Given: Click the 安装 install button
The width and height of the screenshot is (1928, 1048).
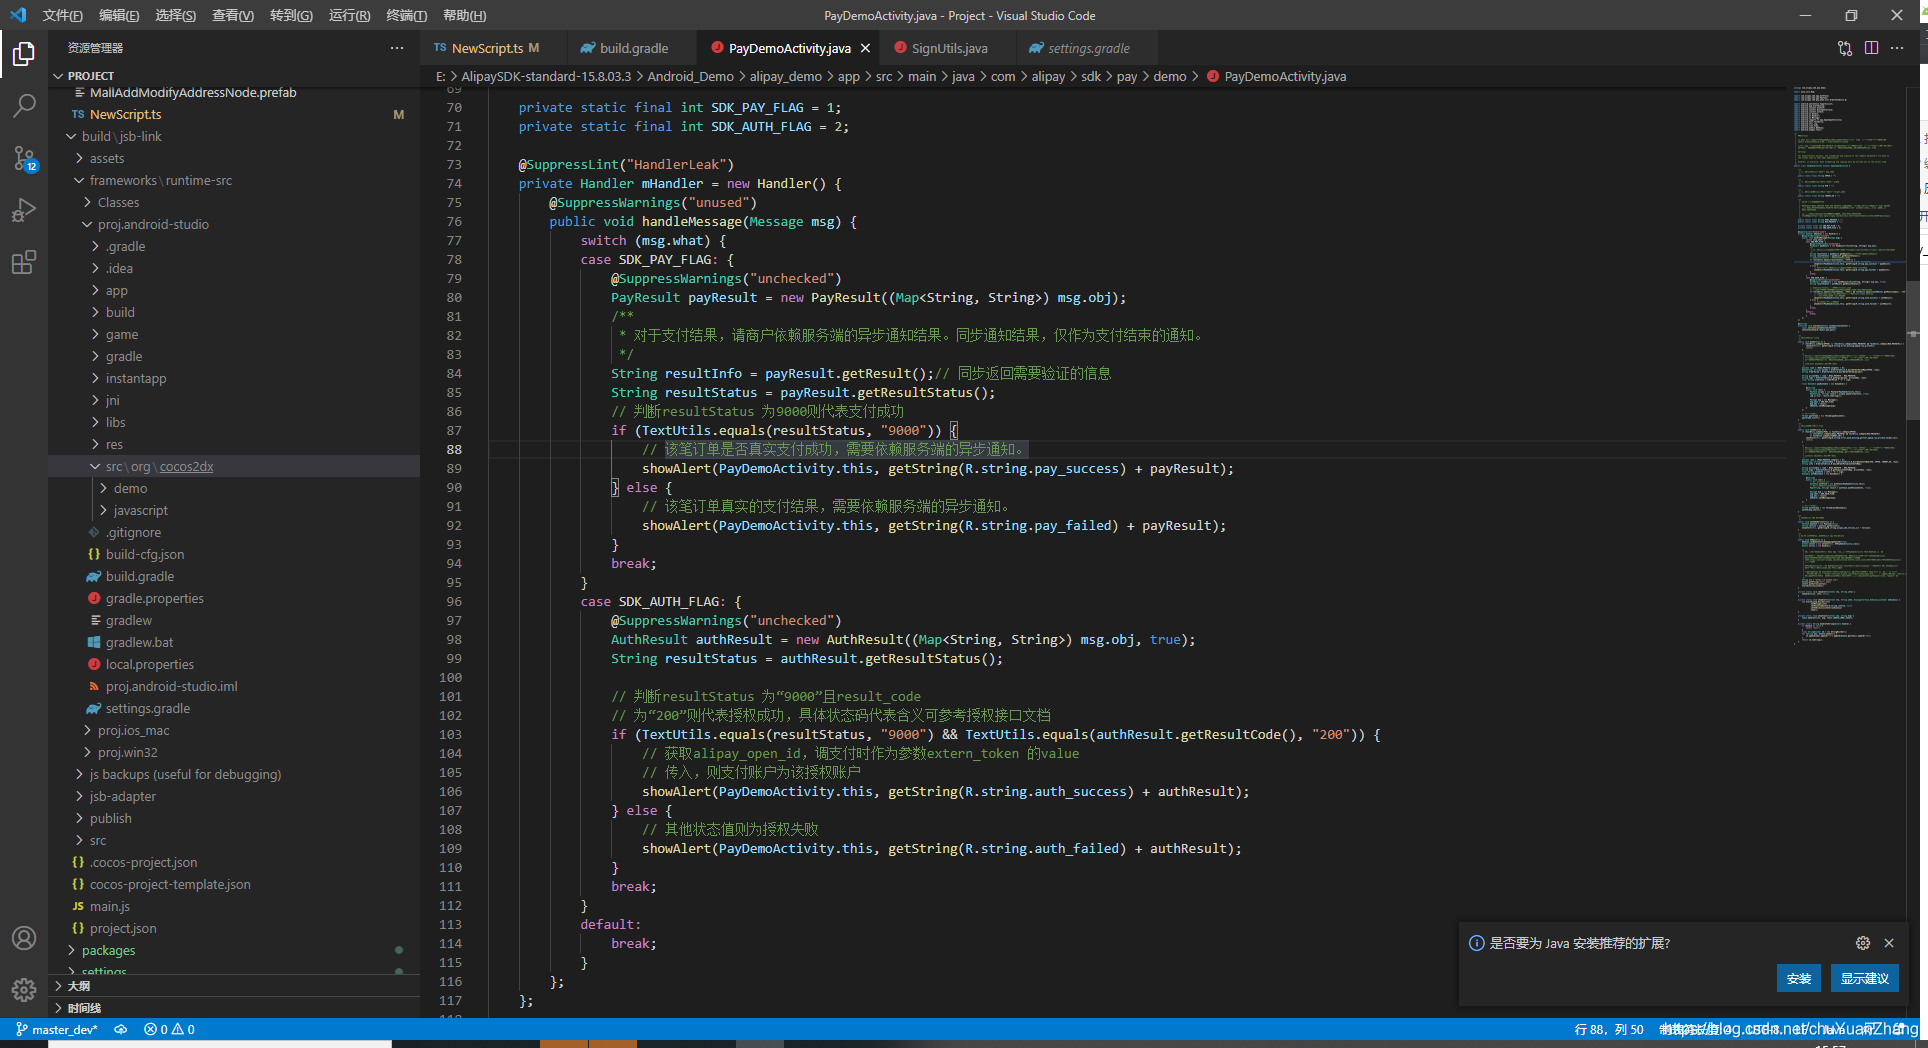Looking at the screenshot, I should click(1798, 978).
